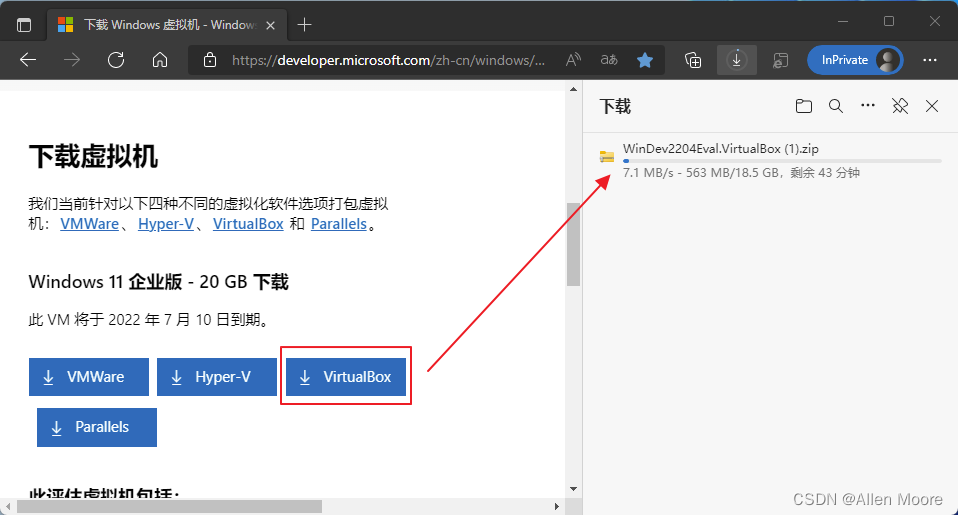This screenshot has height=515, width=958.
Task: Download the VirtualBox virtual machine button
Action: tap(346, 377)
